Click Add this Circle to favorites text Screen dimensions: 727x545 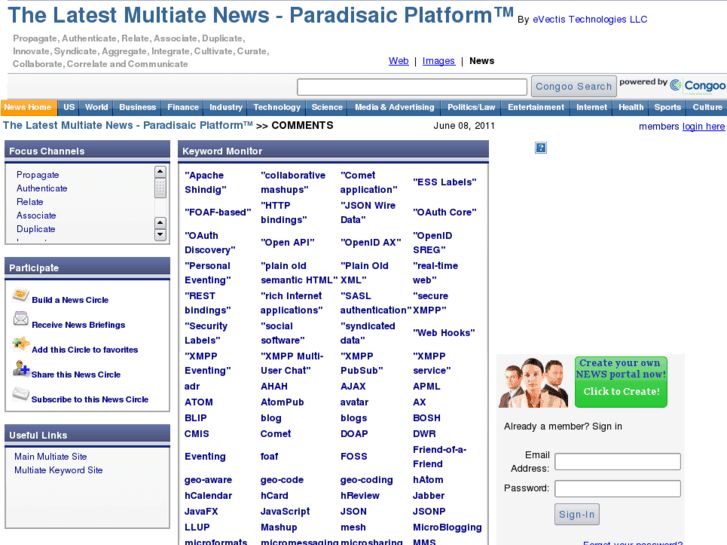click(x=85, y=350)
